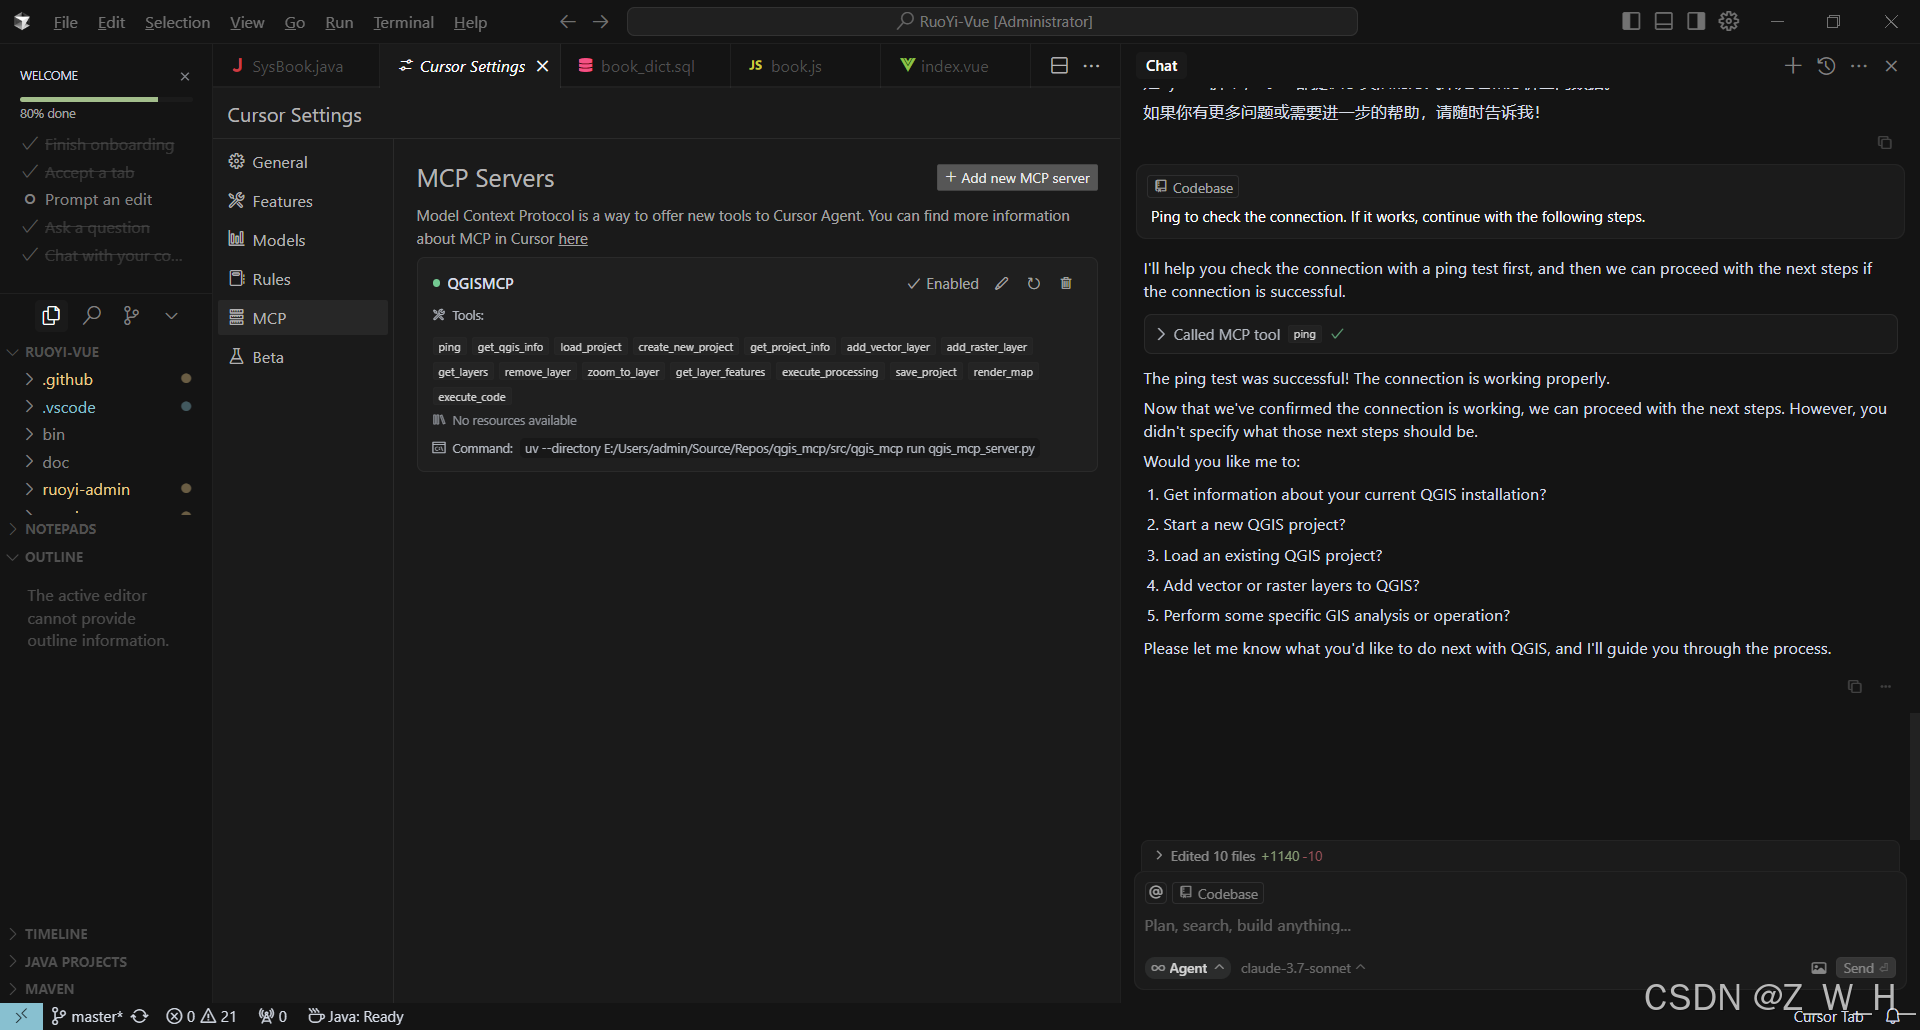Toggle secondary sidebar layout icon
1920x1030 pixels.
[1696, 21]
